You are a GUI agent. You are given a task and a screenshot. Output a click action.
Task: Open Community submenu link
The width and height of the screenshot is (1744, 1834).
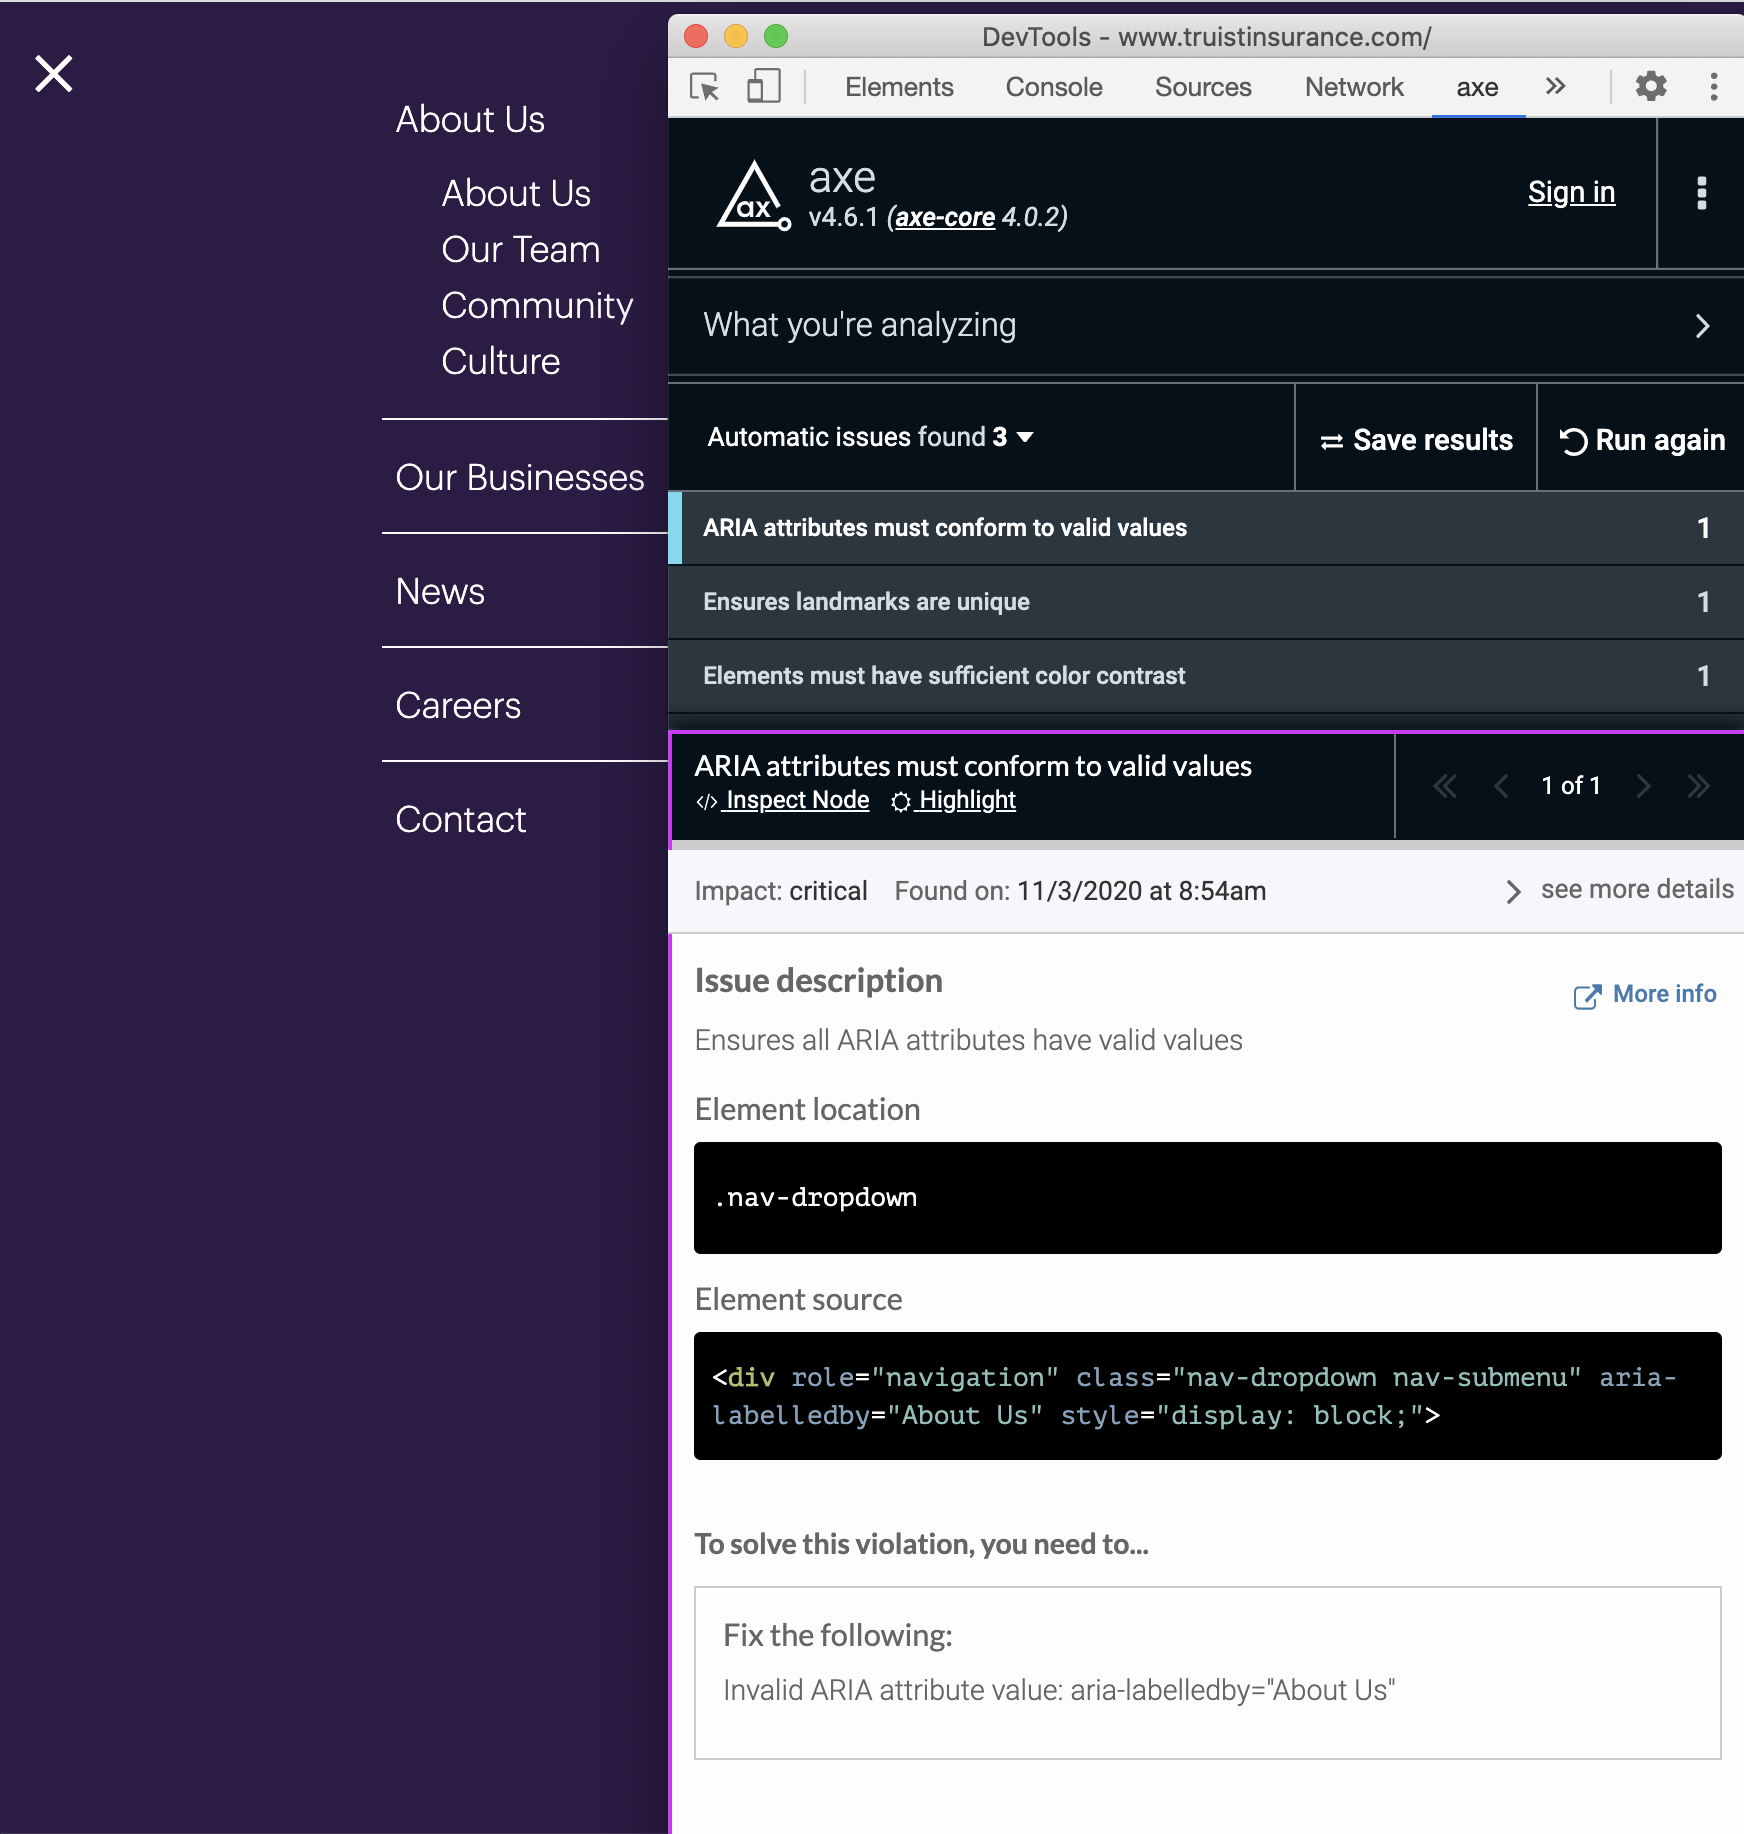(x=537, y=306)
